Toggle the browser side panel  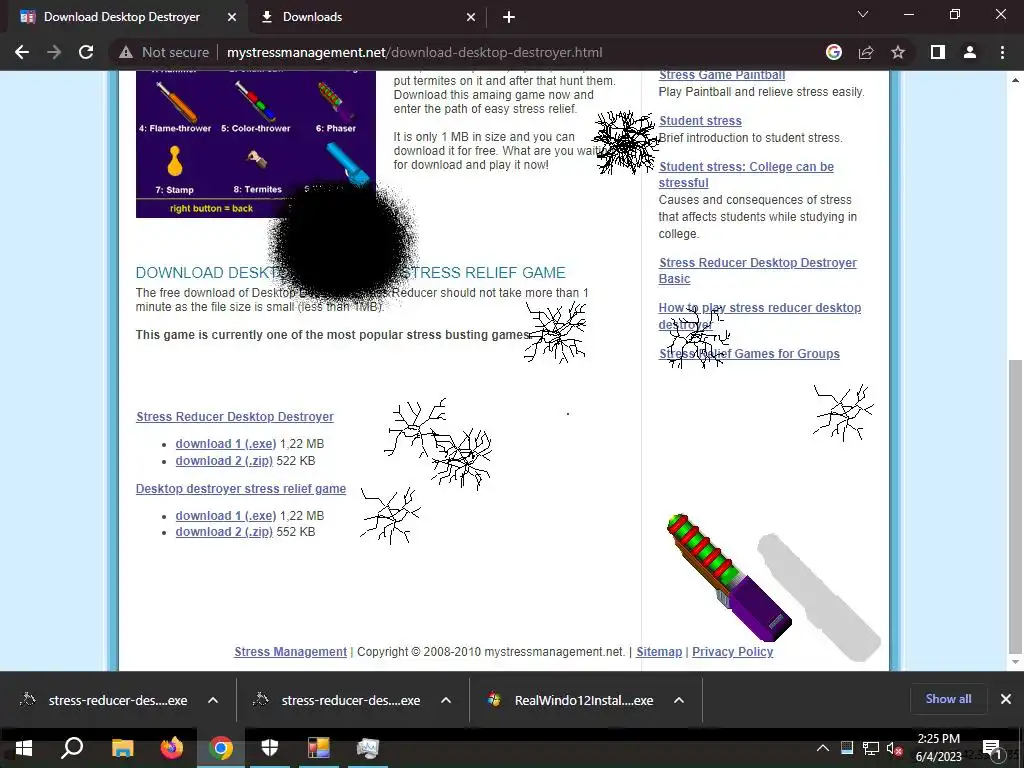pos(938,52)
